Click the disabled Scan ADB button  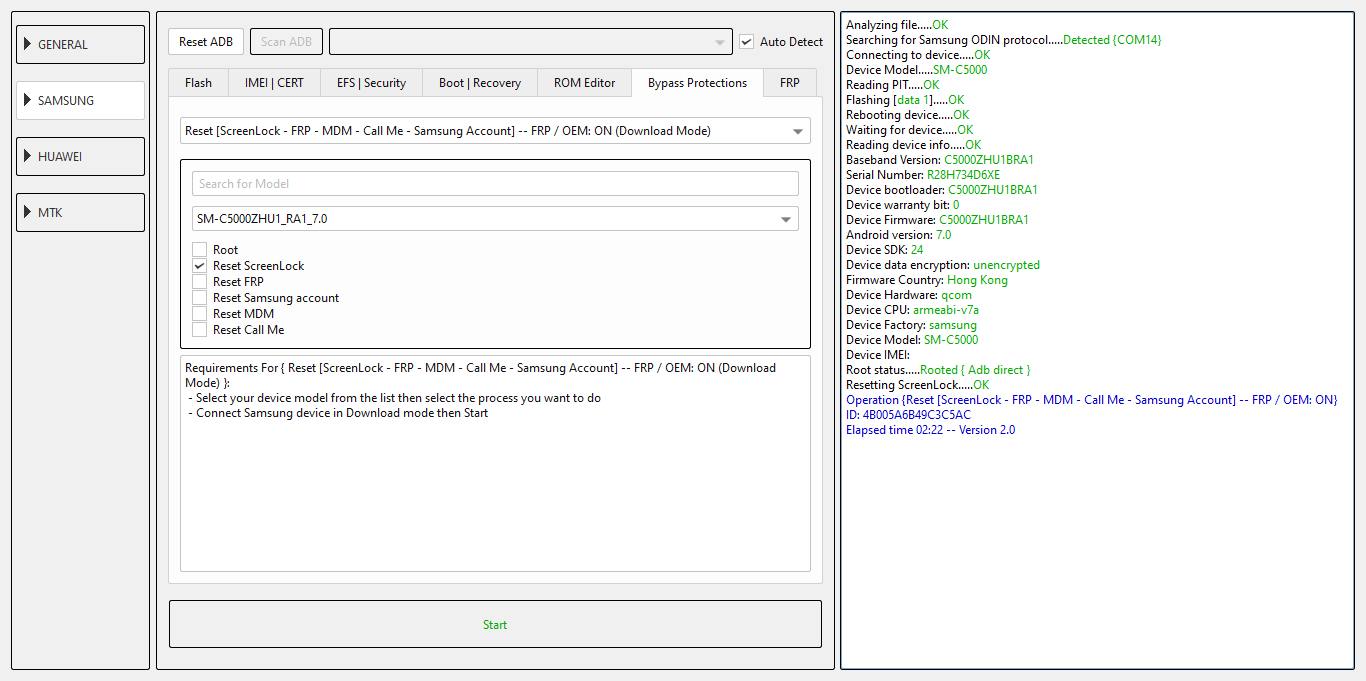pyautogui.click(x=286, y=42)
